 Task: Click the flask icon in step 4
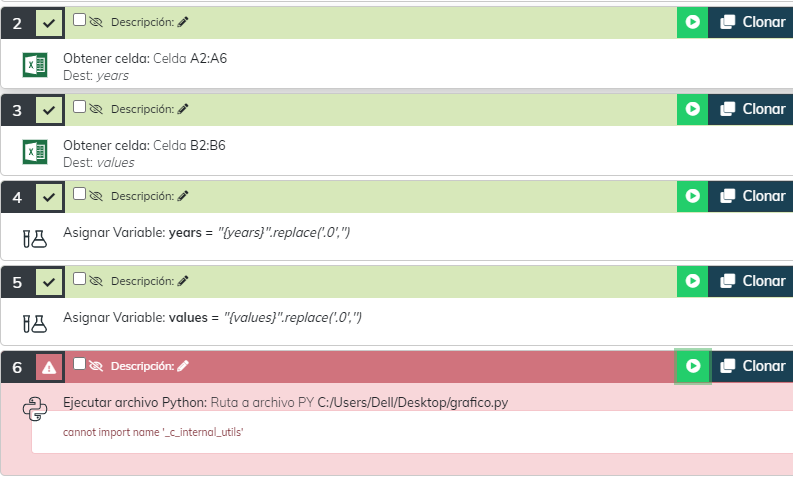pos(35,238)
